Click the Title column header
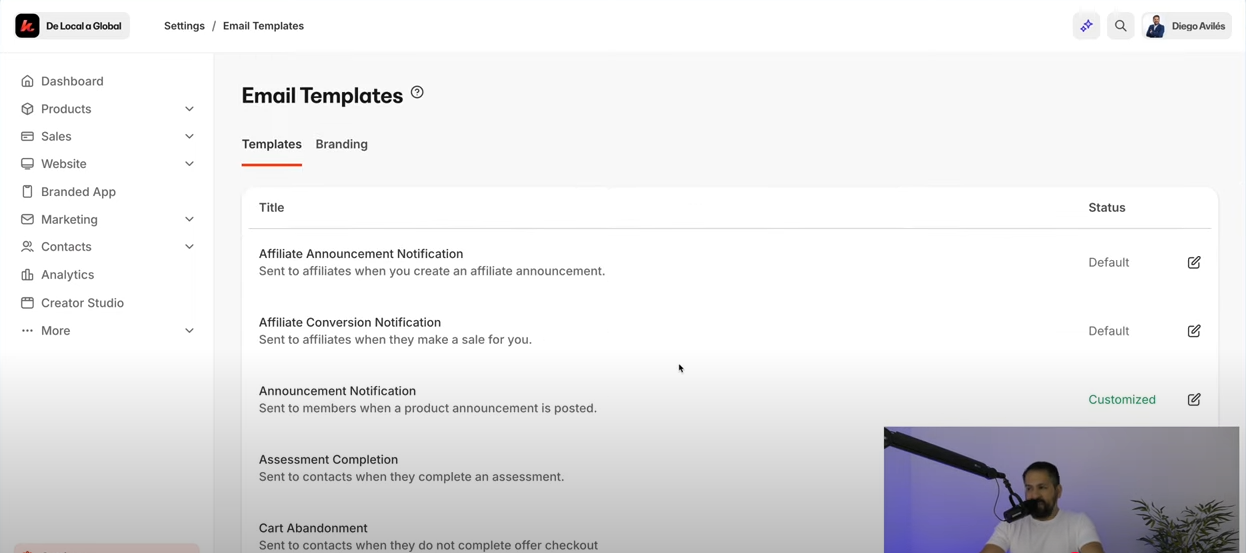 click(271, 208)
